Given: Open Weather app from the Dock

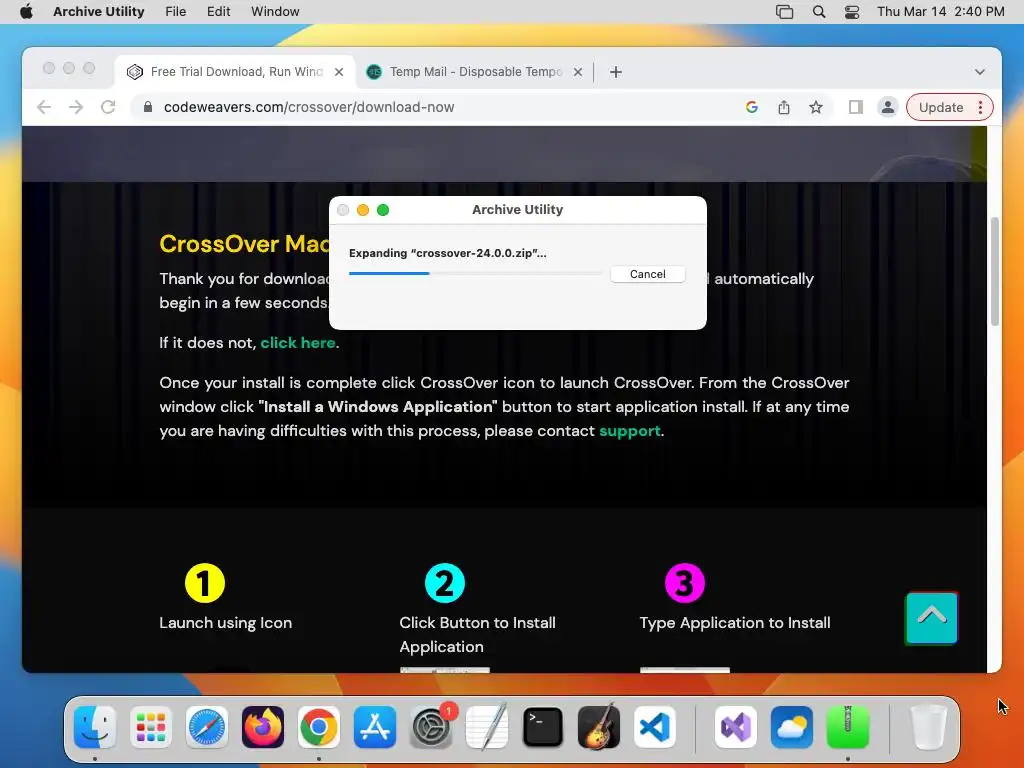Looking at the screenshot, I should (x=792, y=727).
